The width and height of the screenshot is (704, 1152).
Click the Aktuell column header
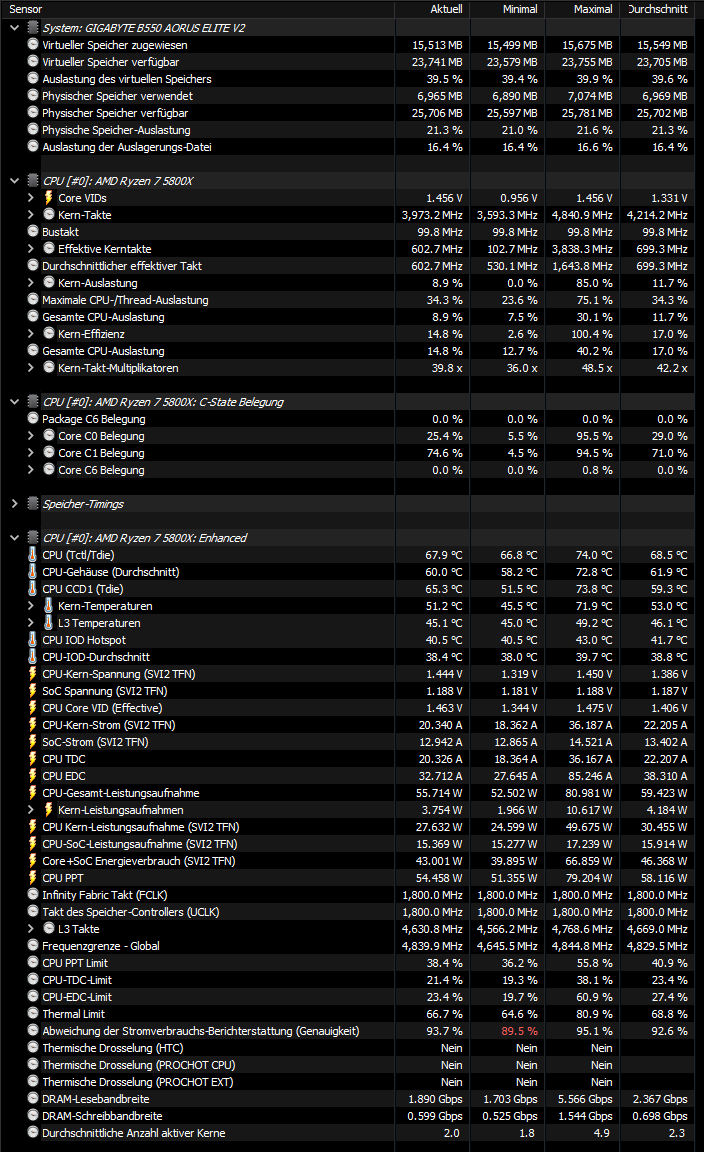click(x=432, y=9)
